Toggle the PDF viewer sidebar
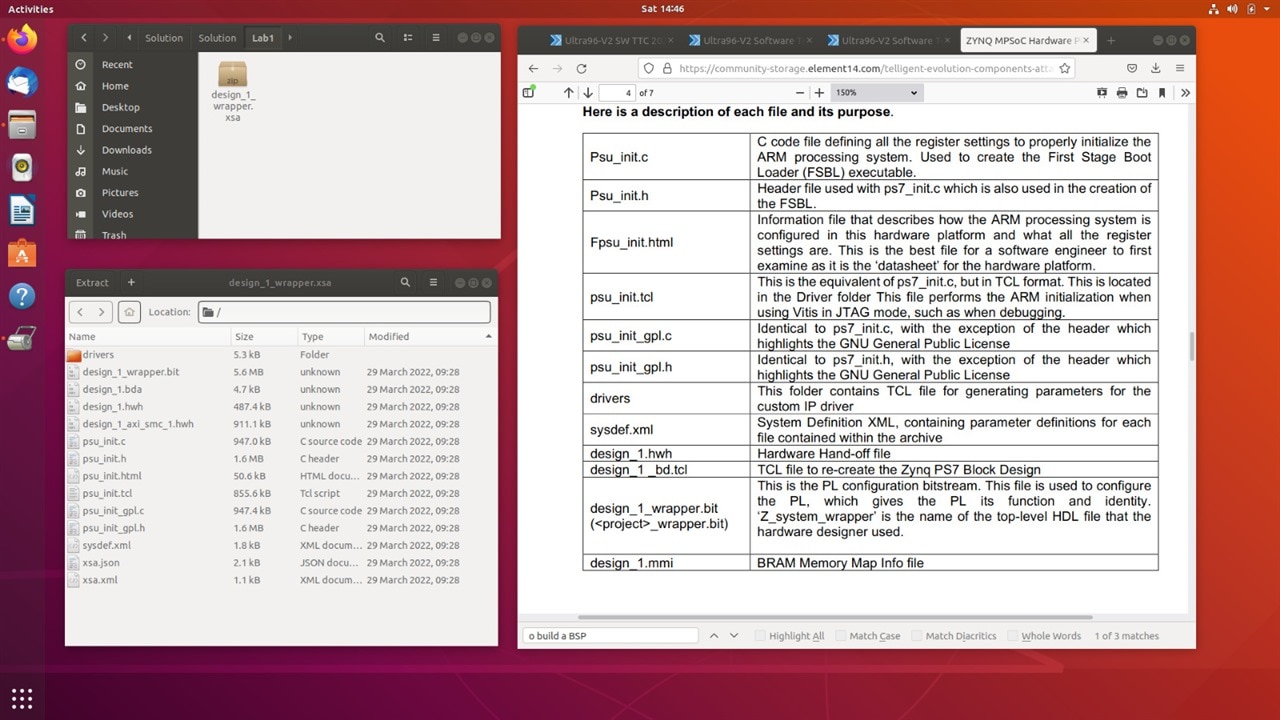1280x720 pixels. 529,92
